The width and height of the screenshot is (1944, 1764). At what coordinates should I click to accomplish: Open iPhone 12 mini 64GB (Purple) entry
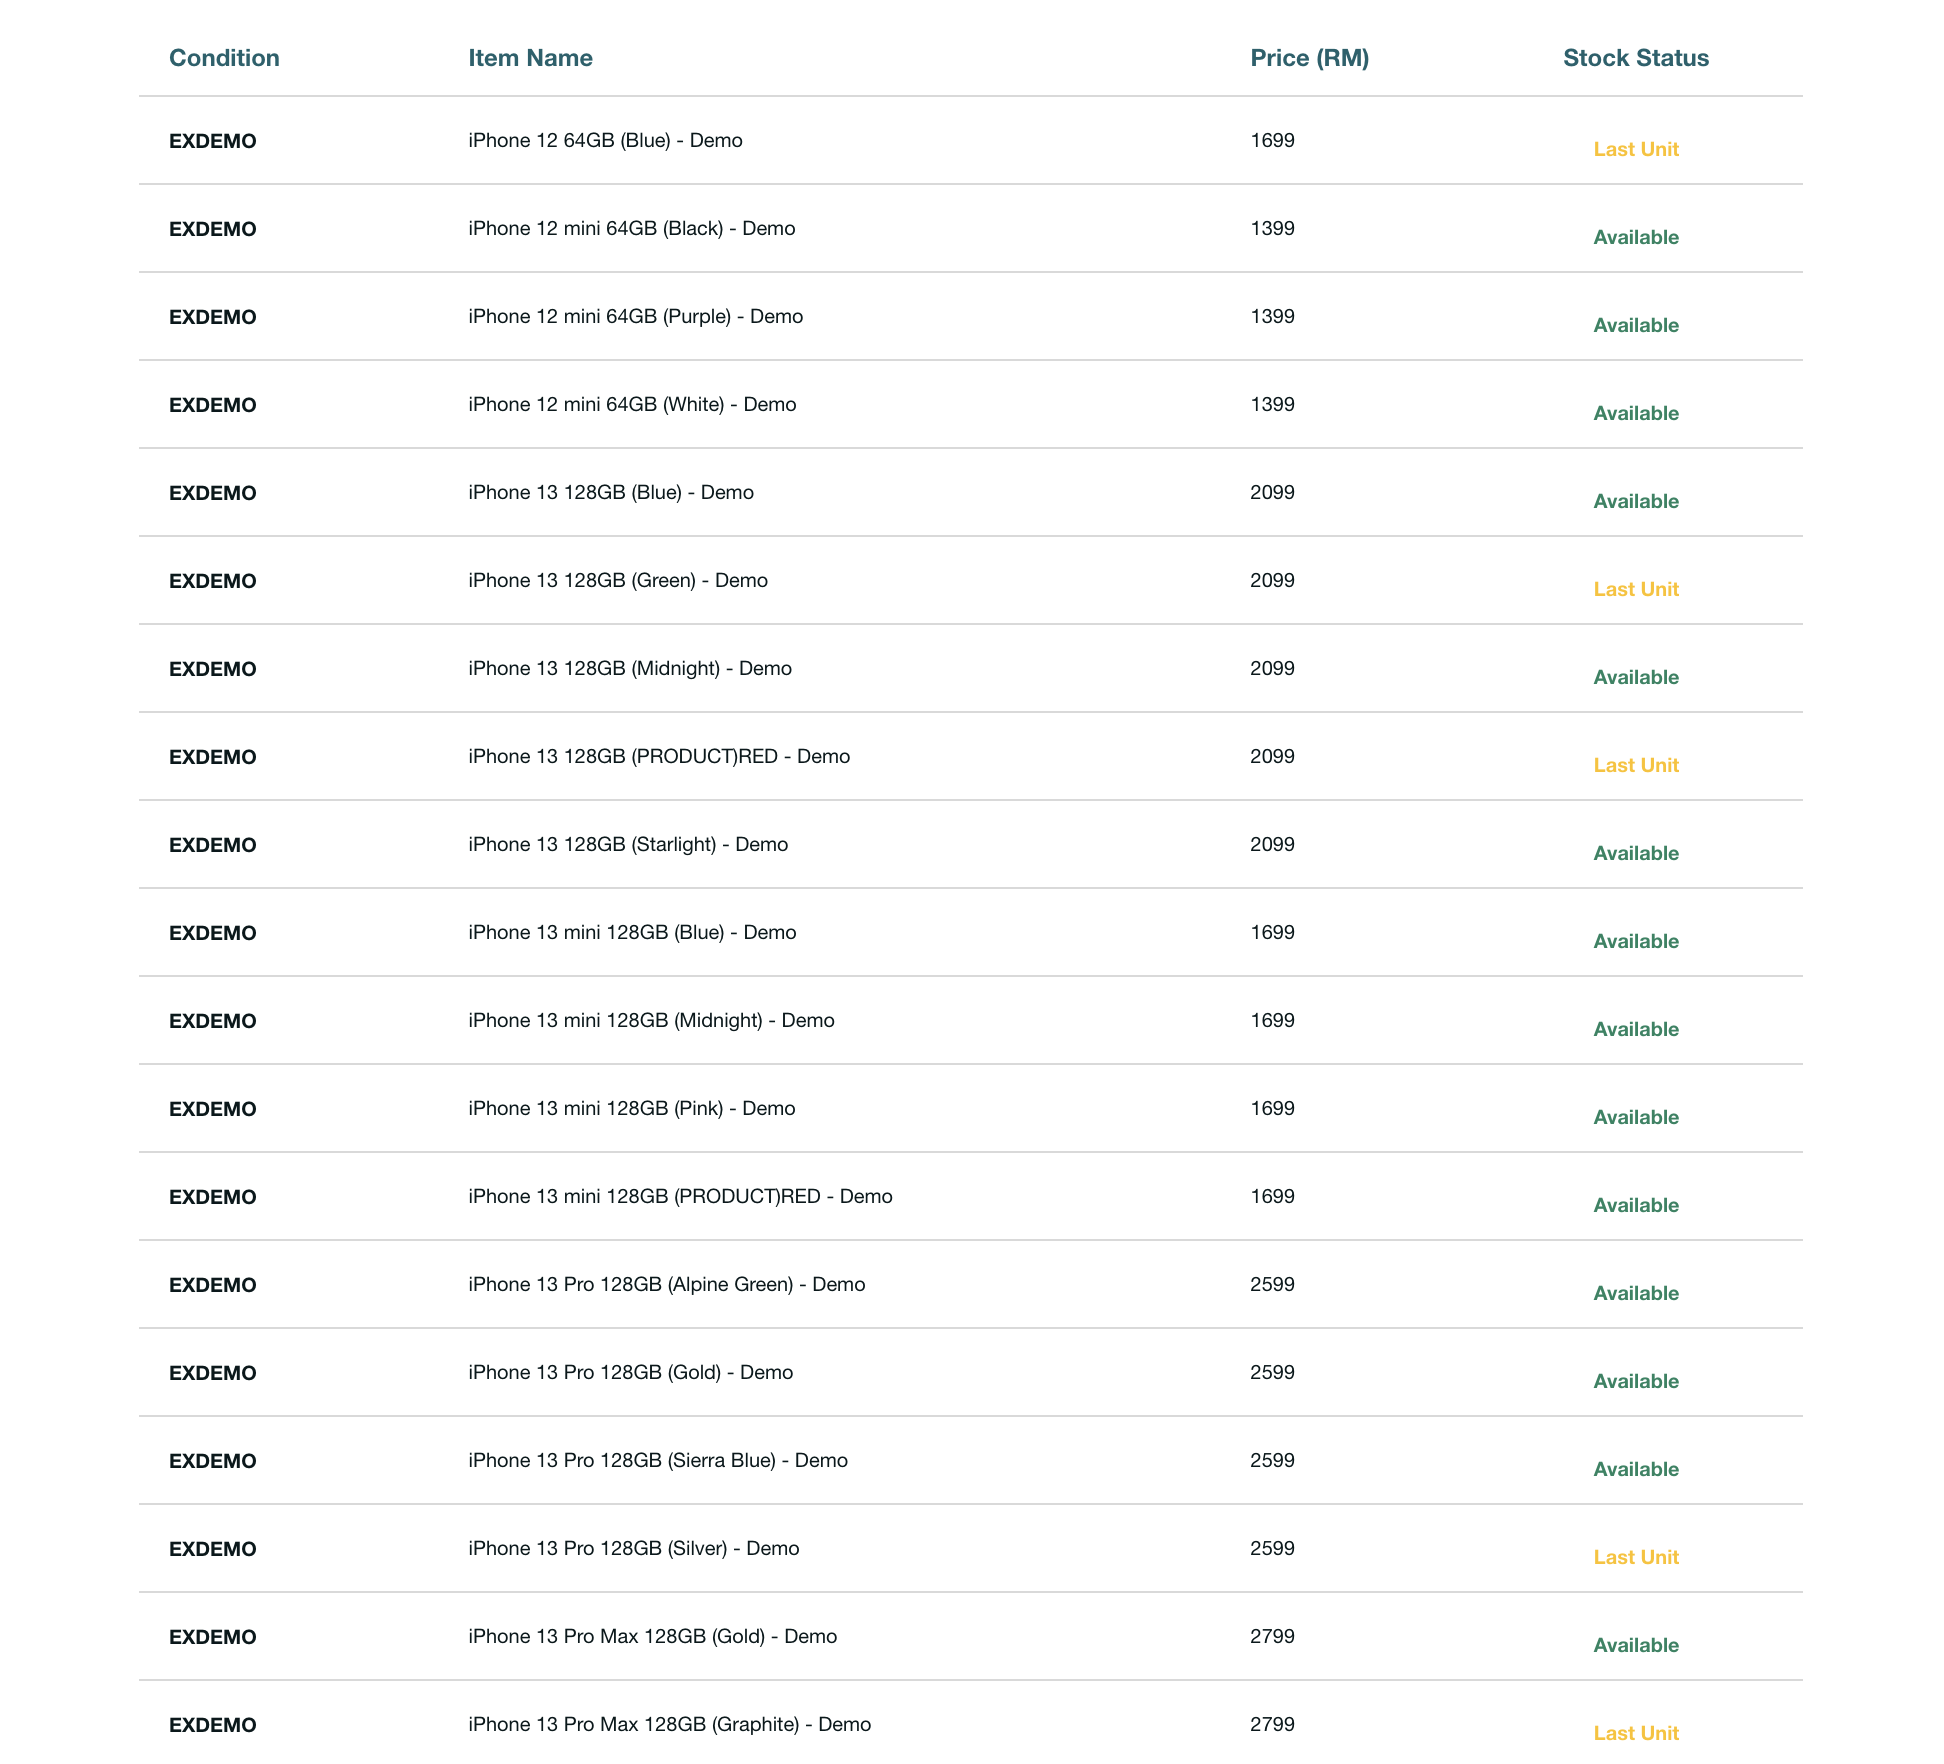635,317
